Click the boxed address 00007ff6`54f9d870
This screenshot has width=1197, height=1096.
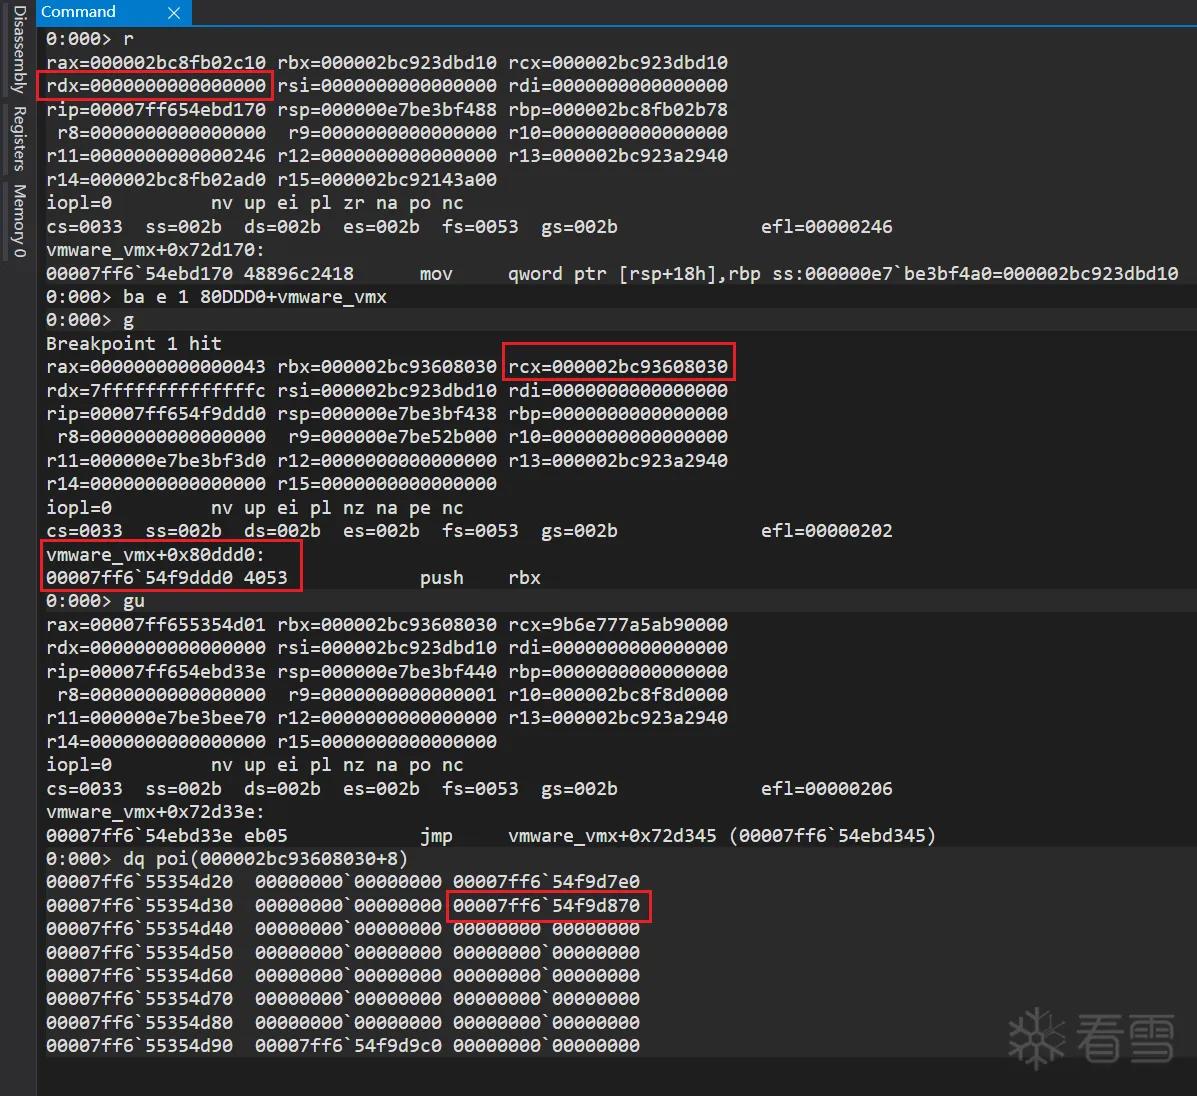[547, 906]
